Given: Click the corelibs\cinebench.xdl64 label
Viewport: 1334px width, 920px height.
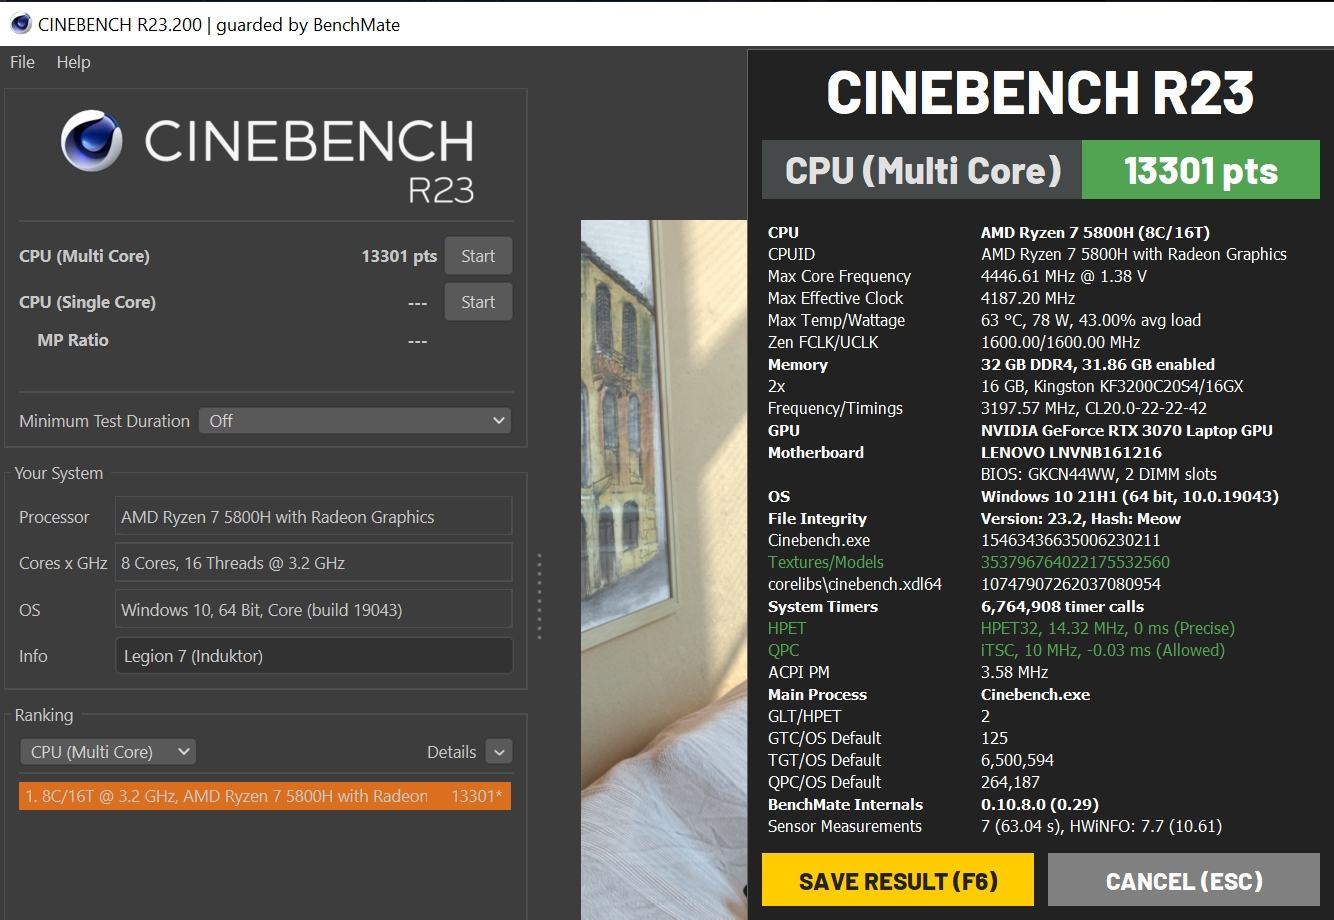Looking at the screenshot, I should (x=855, y=584).
